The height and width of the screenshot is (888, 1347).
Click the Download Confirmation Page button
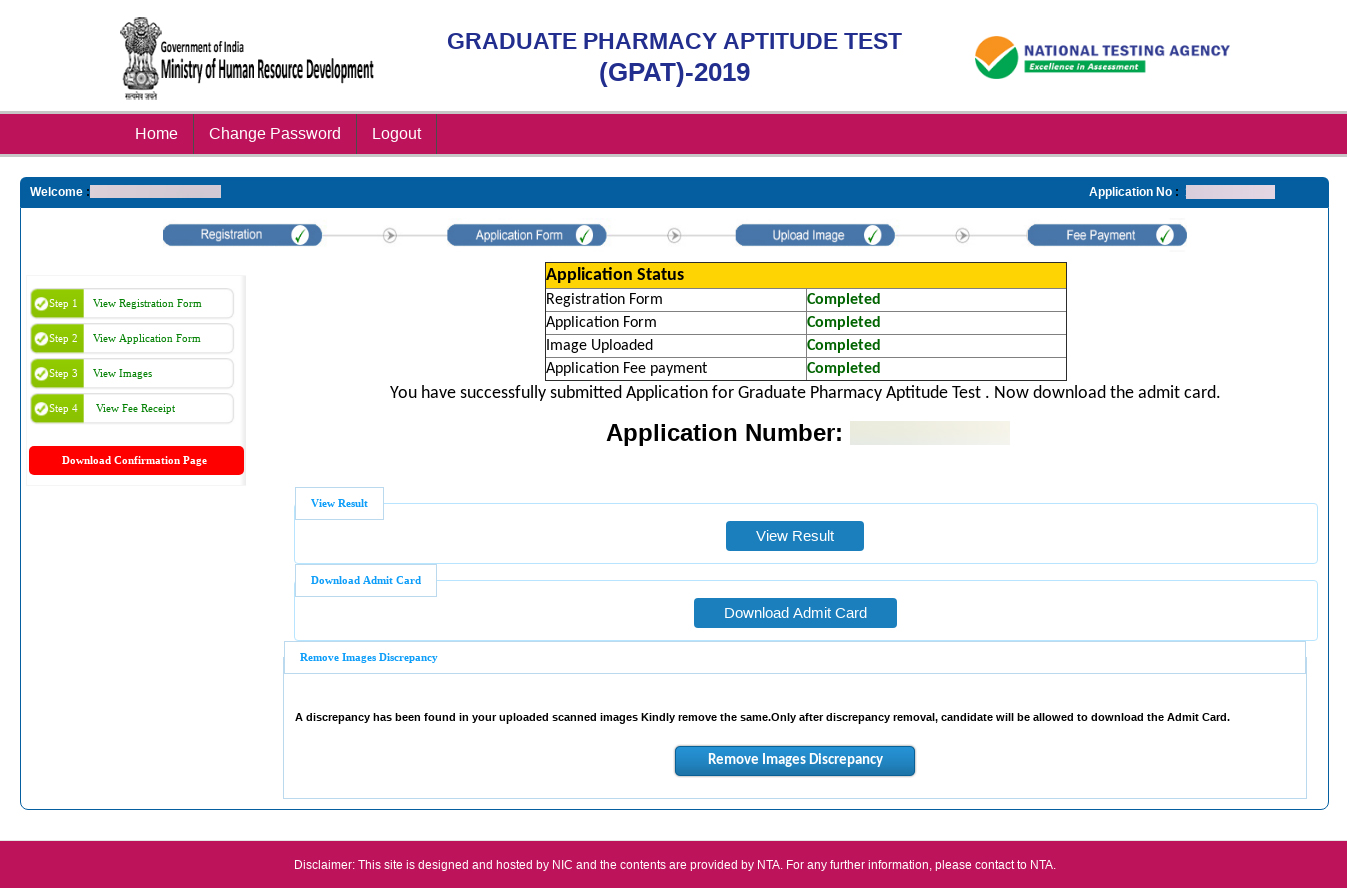tap(136, 460)
